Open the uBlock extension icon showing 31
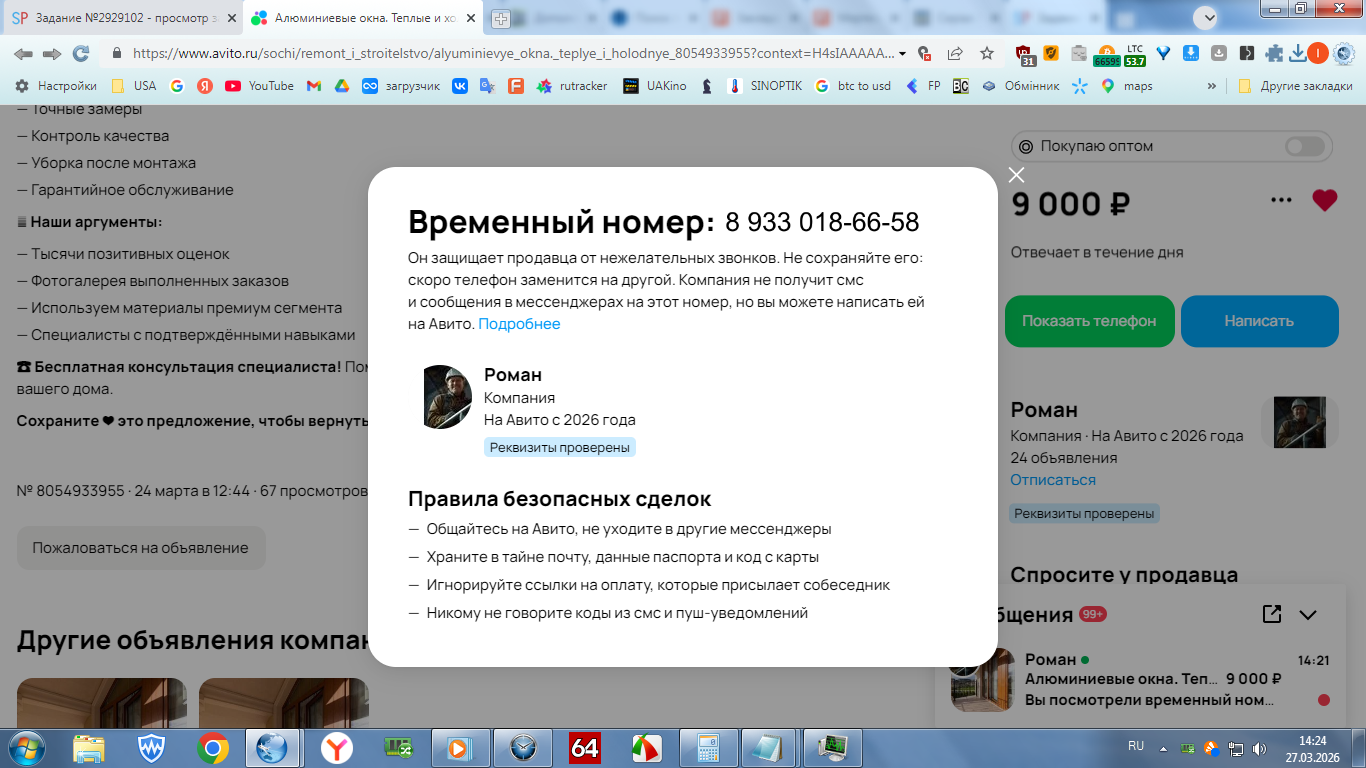The image size is (1366, 768). pyautogui.click(x=1025, y=54)
